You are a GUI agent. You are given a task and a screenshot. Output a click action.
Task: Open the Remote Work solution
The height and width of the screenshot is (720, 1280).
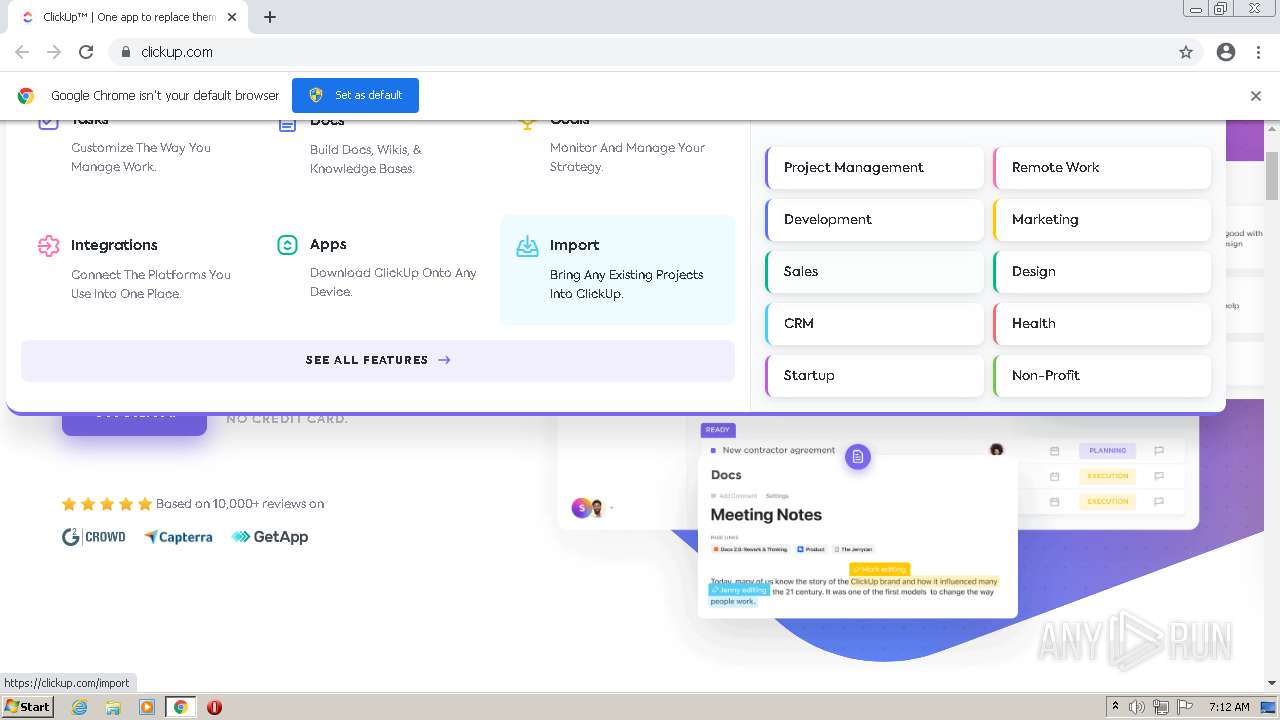coord(1102,167)
